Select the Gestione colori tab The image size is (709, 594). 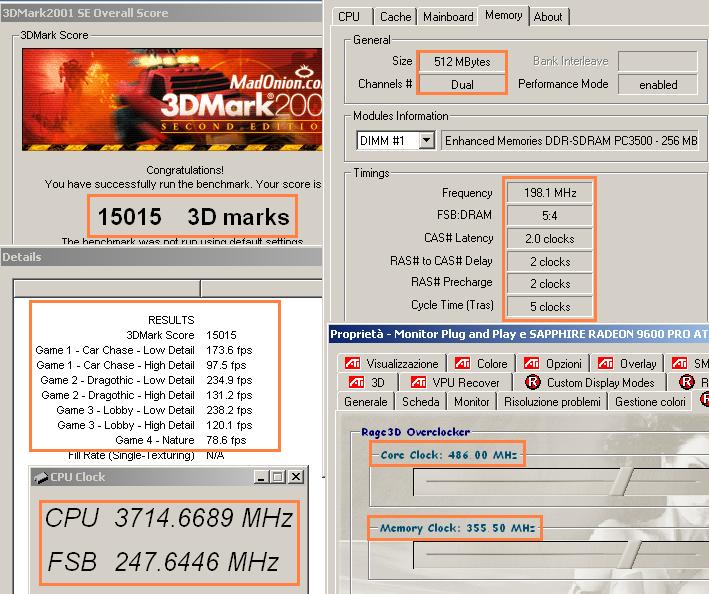pos(650,401)
